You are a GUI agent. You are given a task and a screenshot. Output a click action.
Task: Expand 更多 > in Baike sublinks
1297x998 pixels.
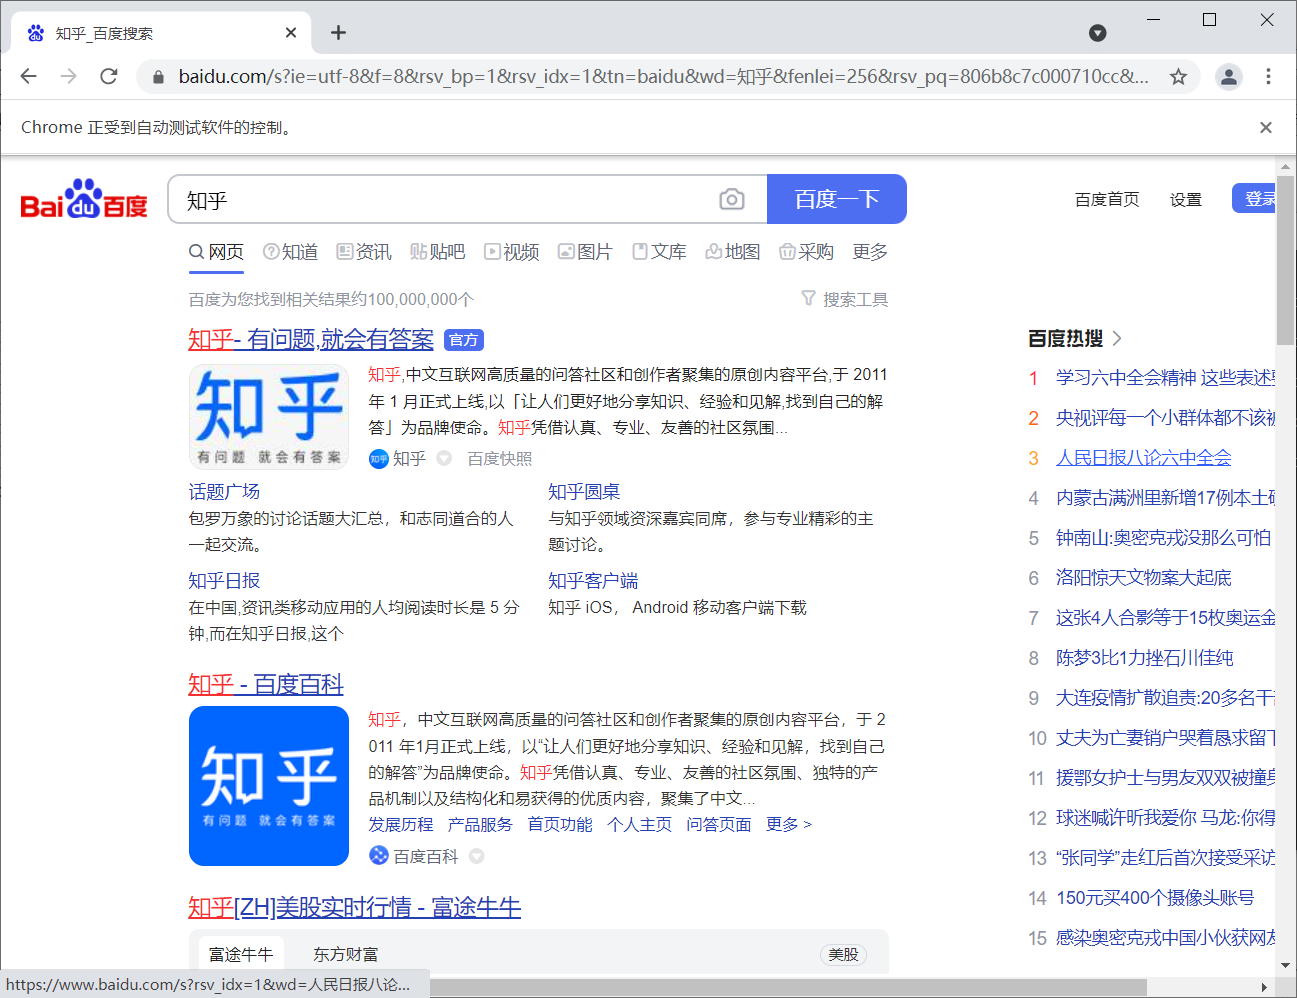click(788, 824)
